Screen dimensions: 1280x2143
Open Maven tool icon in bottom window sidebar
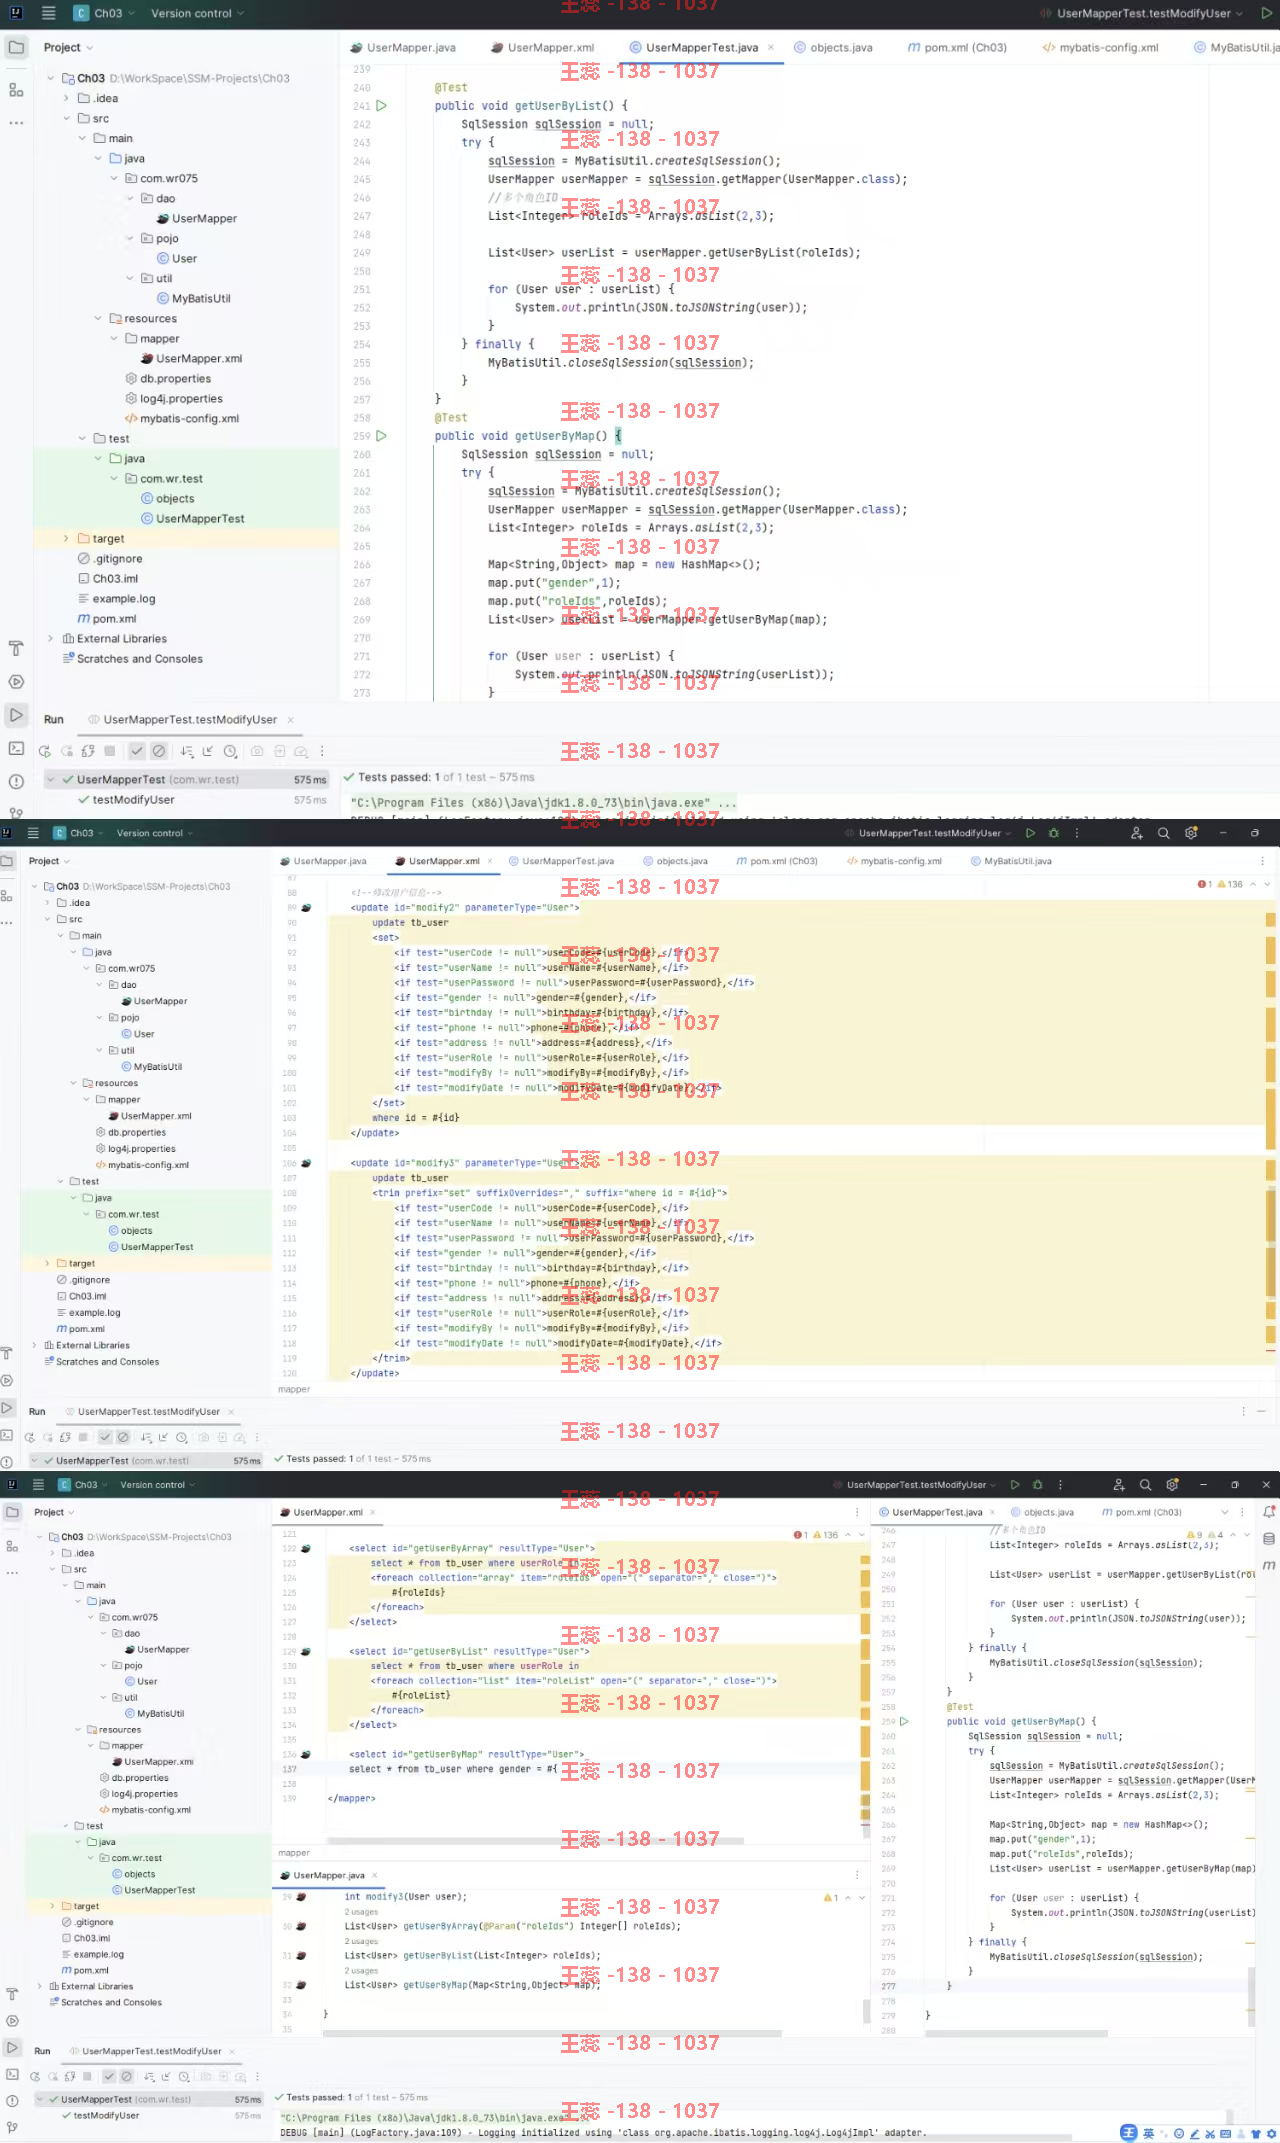[x=1268, y=1565]
